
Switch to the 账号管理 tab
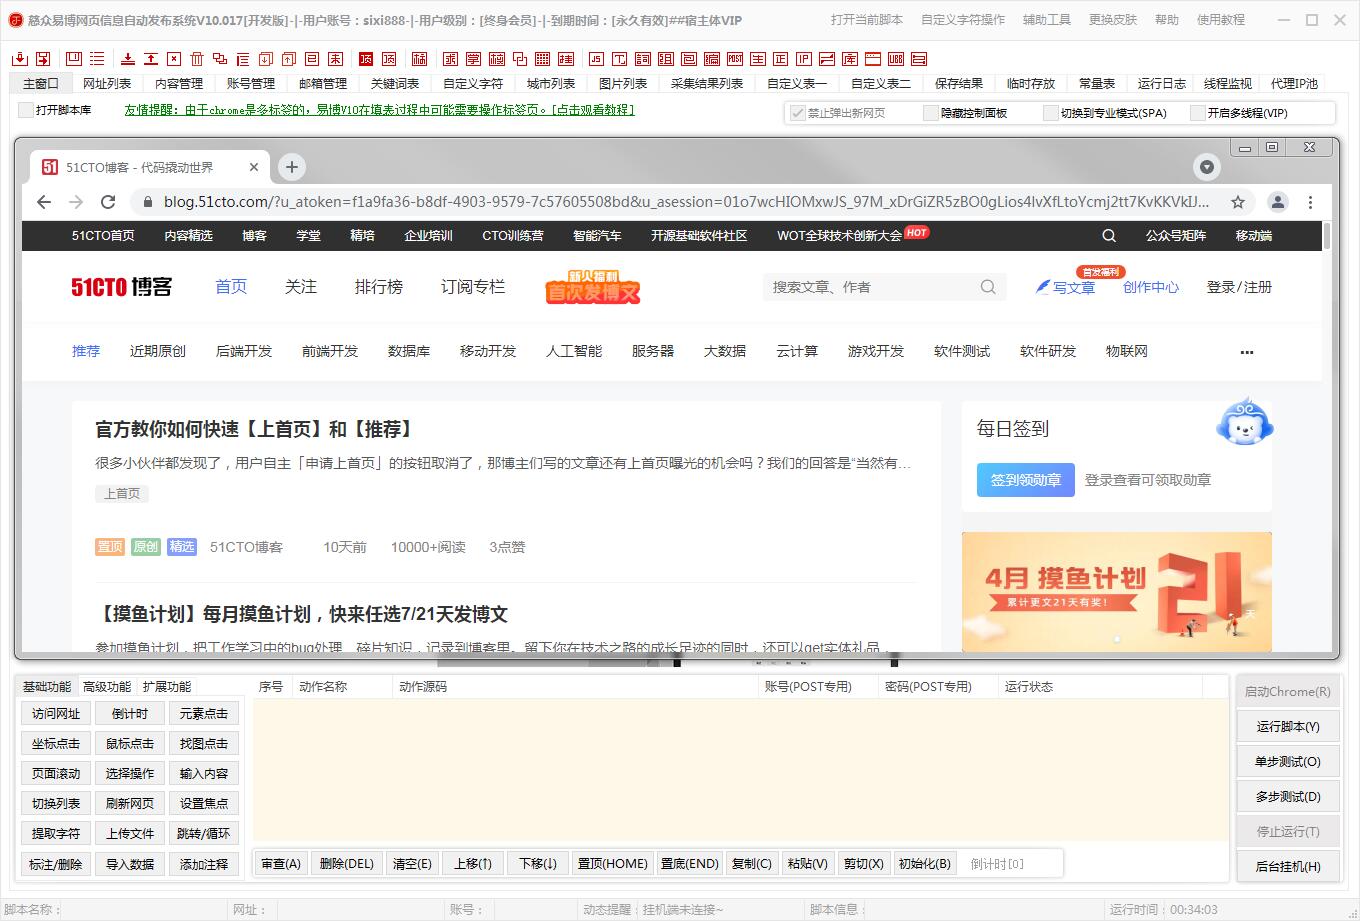pos(251,83)
